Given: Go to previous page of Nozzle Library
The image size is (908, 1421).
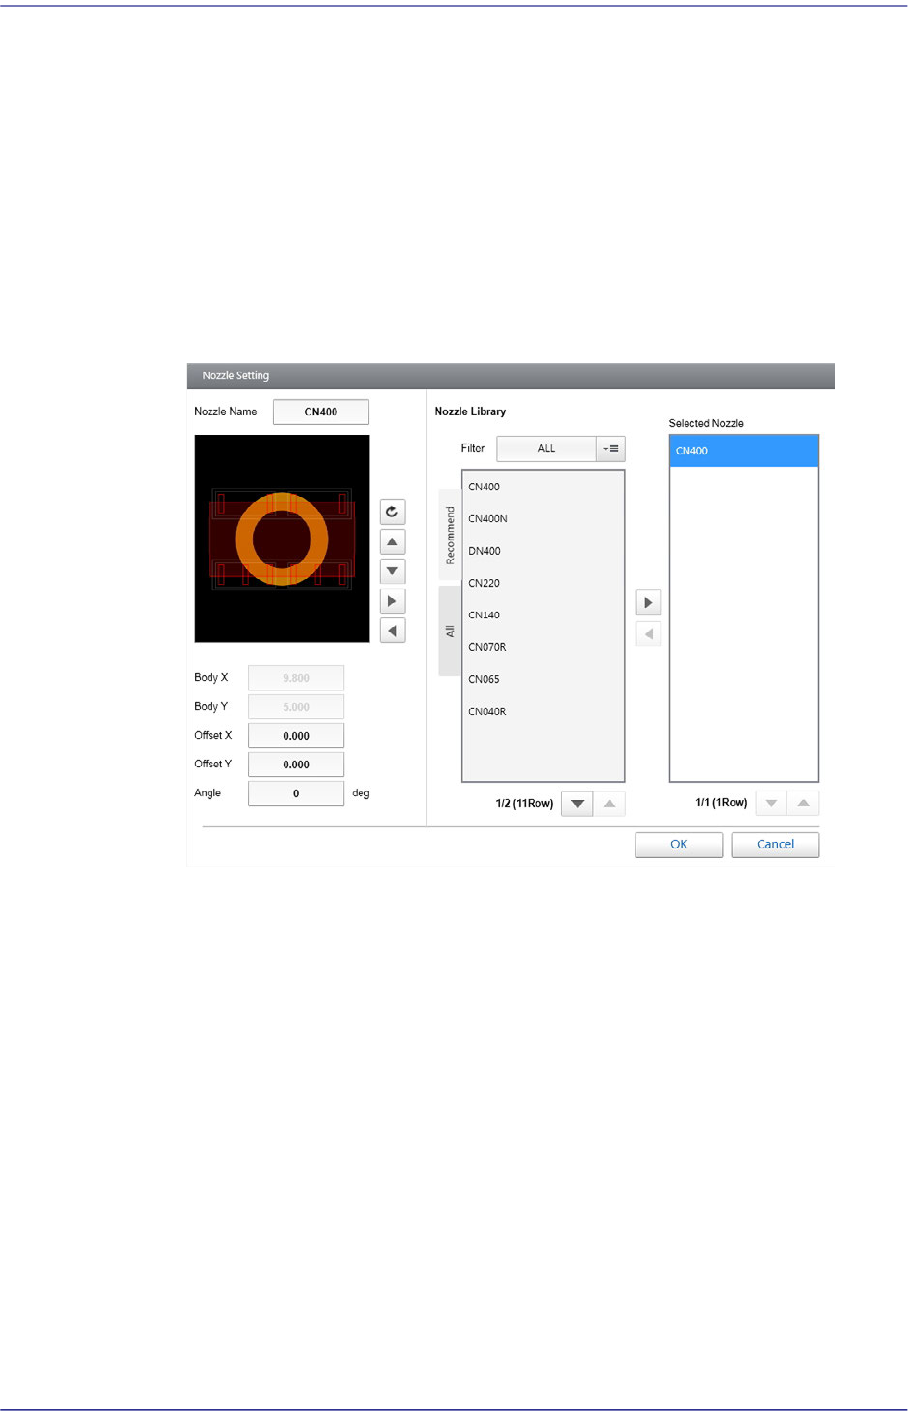Looking at the screenshot, I should 609,803.
